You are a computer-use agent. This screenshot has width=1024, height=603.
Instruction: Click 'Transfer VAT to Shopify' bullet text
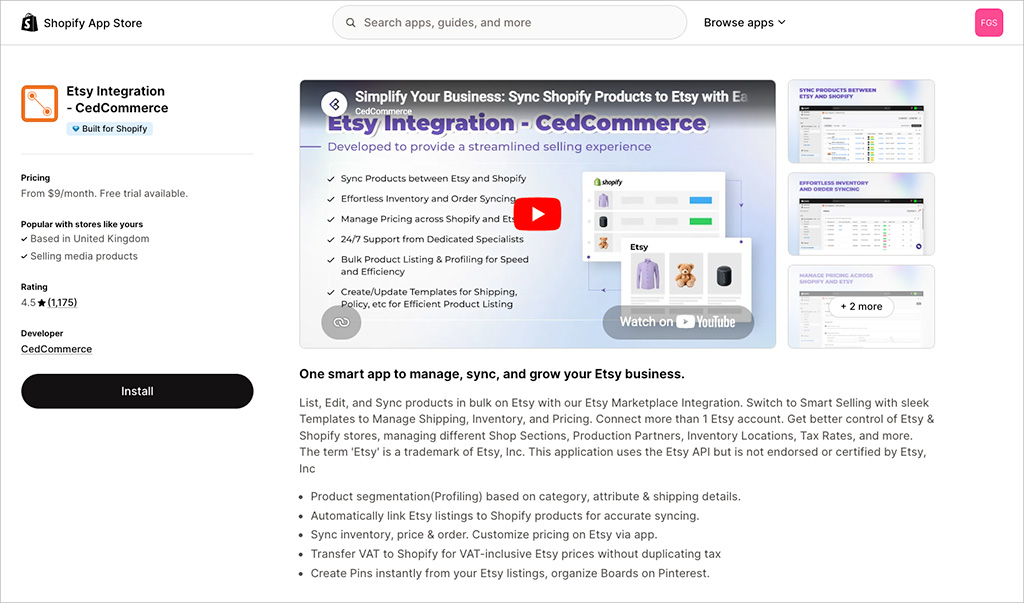pyautogui.click(x=515, y=554)
